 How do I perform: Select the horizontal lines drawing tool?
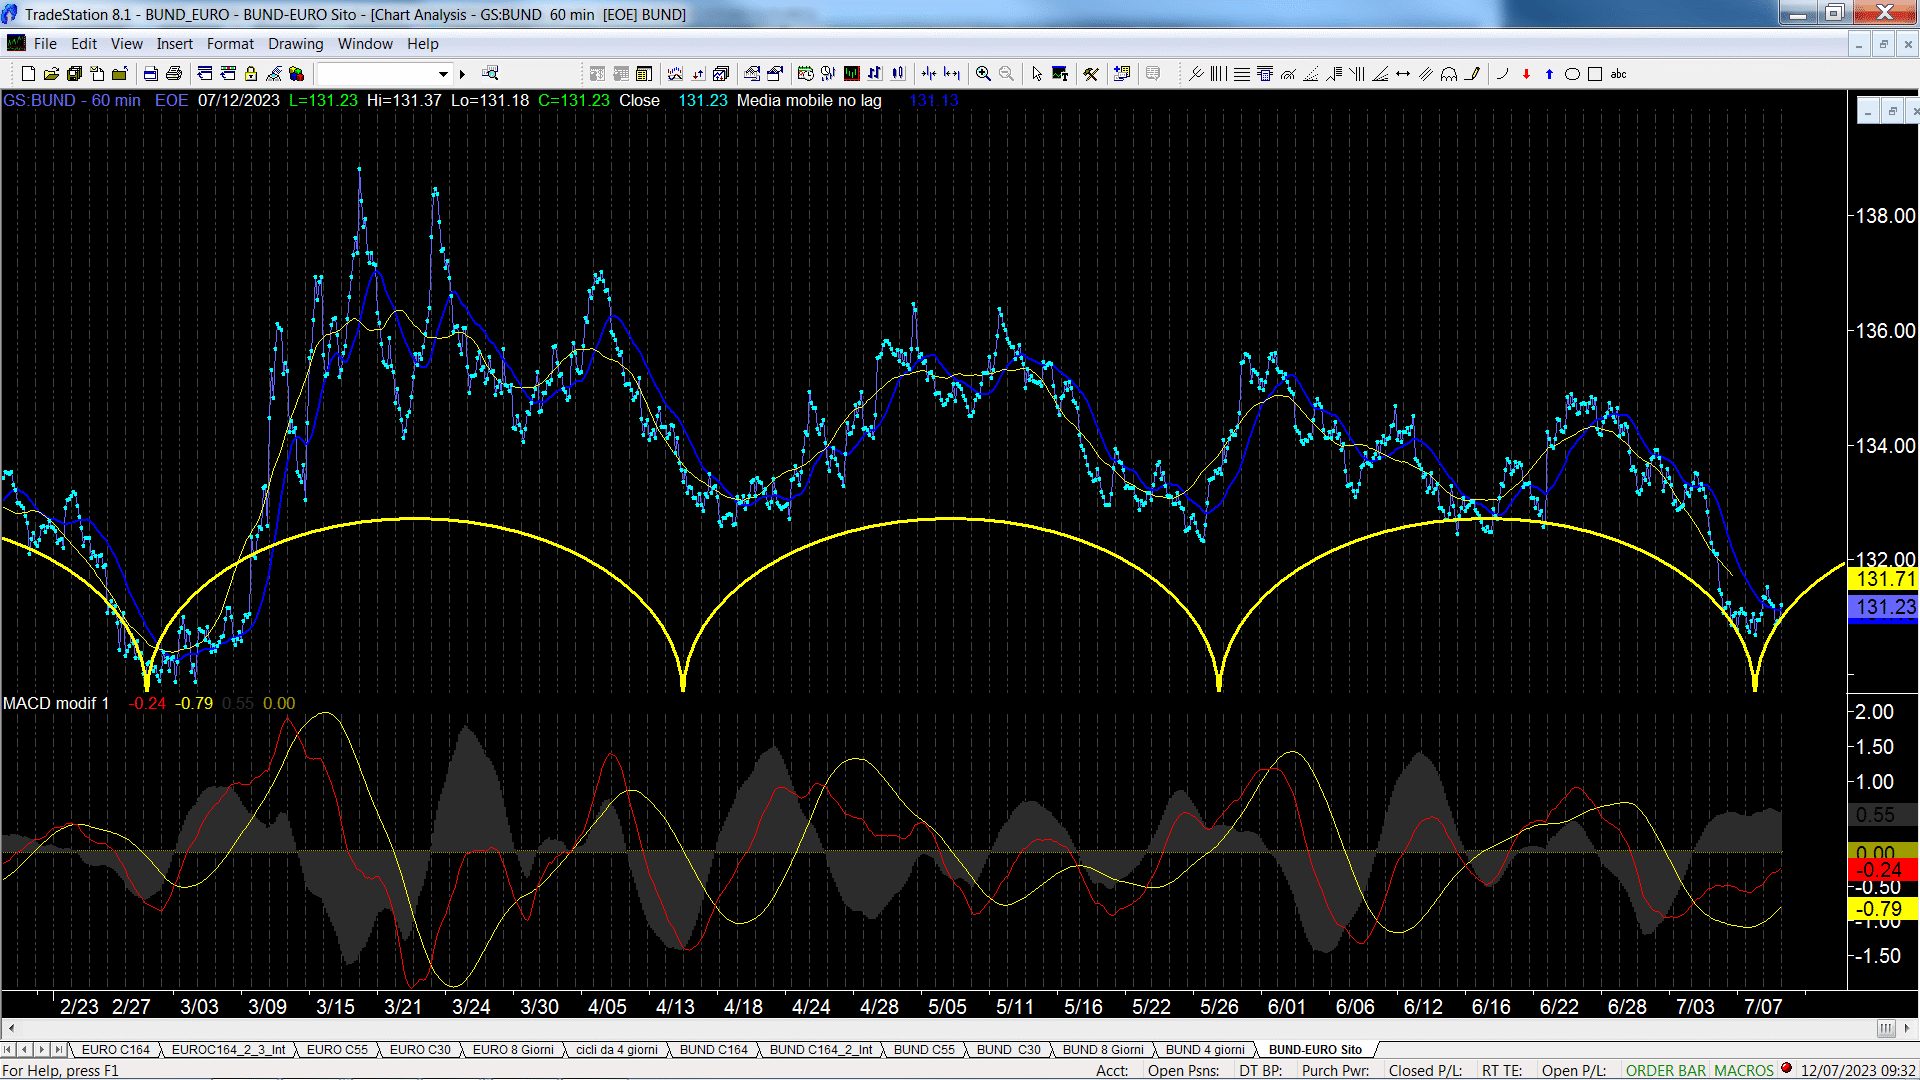(1242, 73)
